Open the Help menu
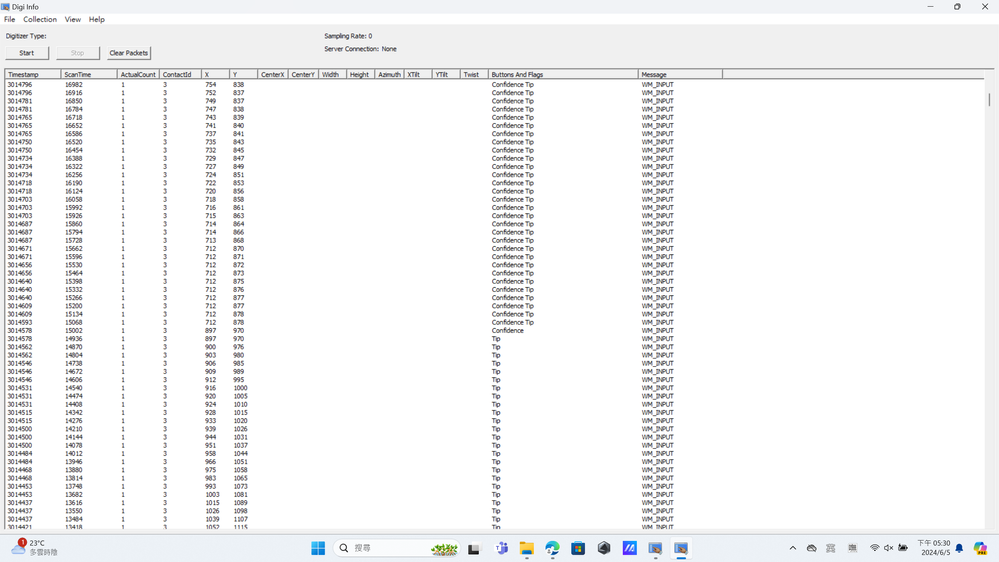This screenshot has width=999, height=562. [x=97, y=19]
